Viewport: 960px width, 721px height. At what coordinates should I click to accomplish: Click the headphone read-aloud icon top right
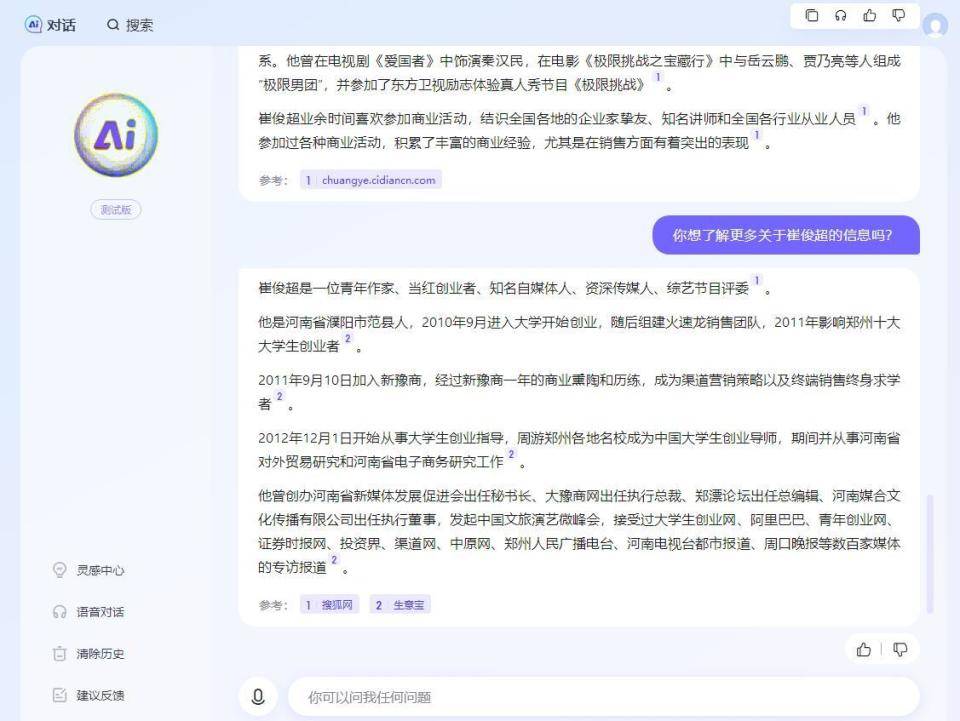(x=841, y=16)
